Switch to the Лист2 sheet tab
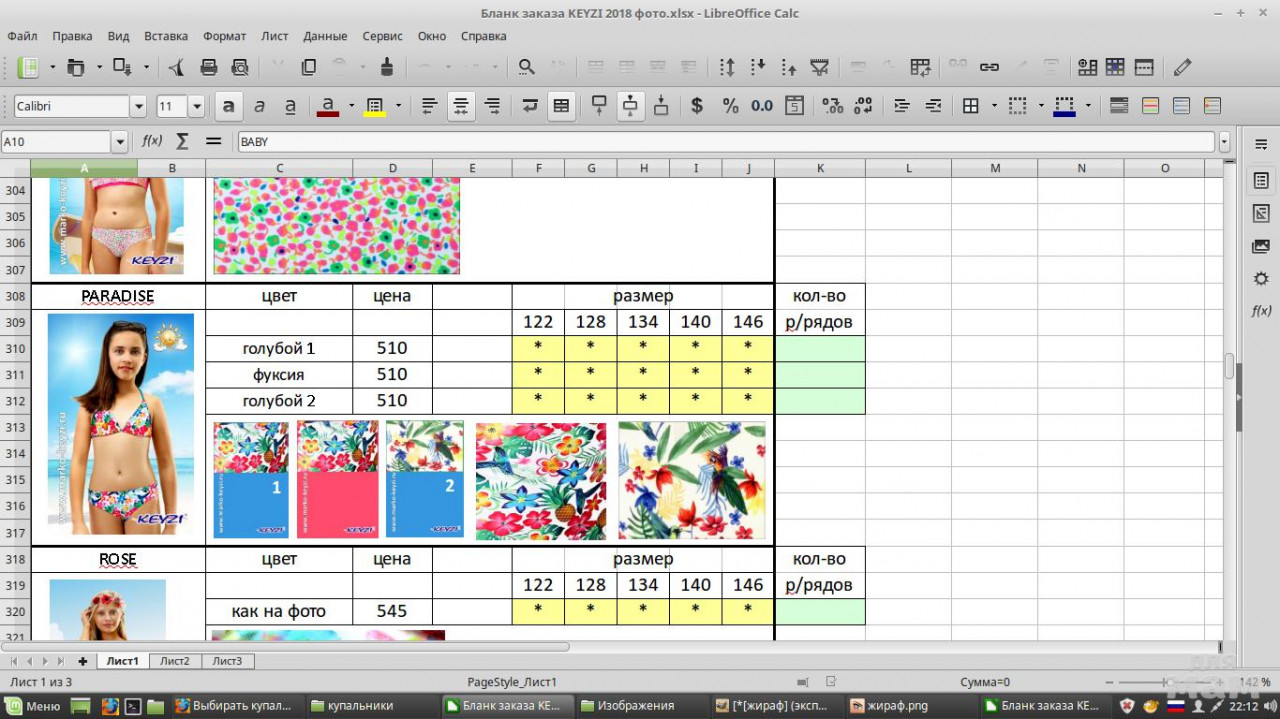The height and width of the screenshot is (719, 1280). 175,661
